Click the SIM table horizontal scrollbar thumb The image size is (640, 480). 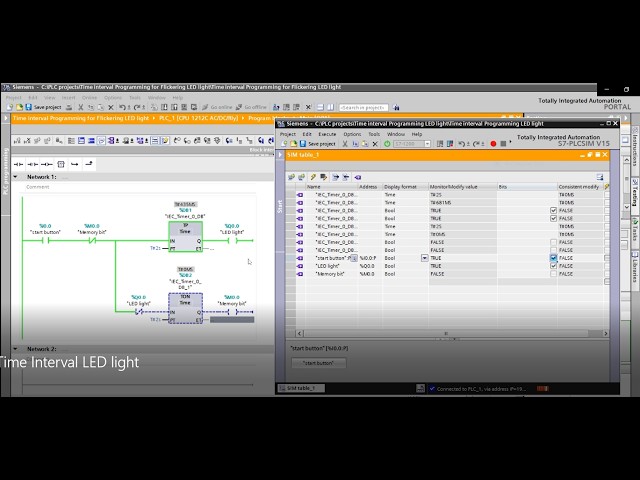click(446, 333)
